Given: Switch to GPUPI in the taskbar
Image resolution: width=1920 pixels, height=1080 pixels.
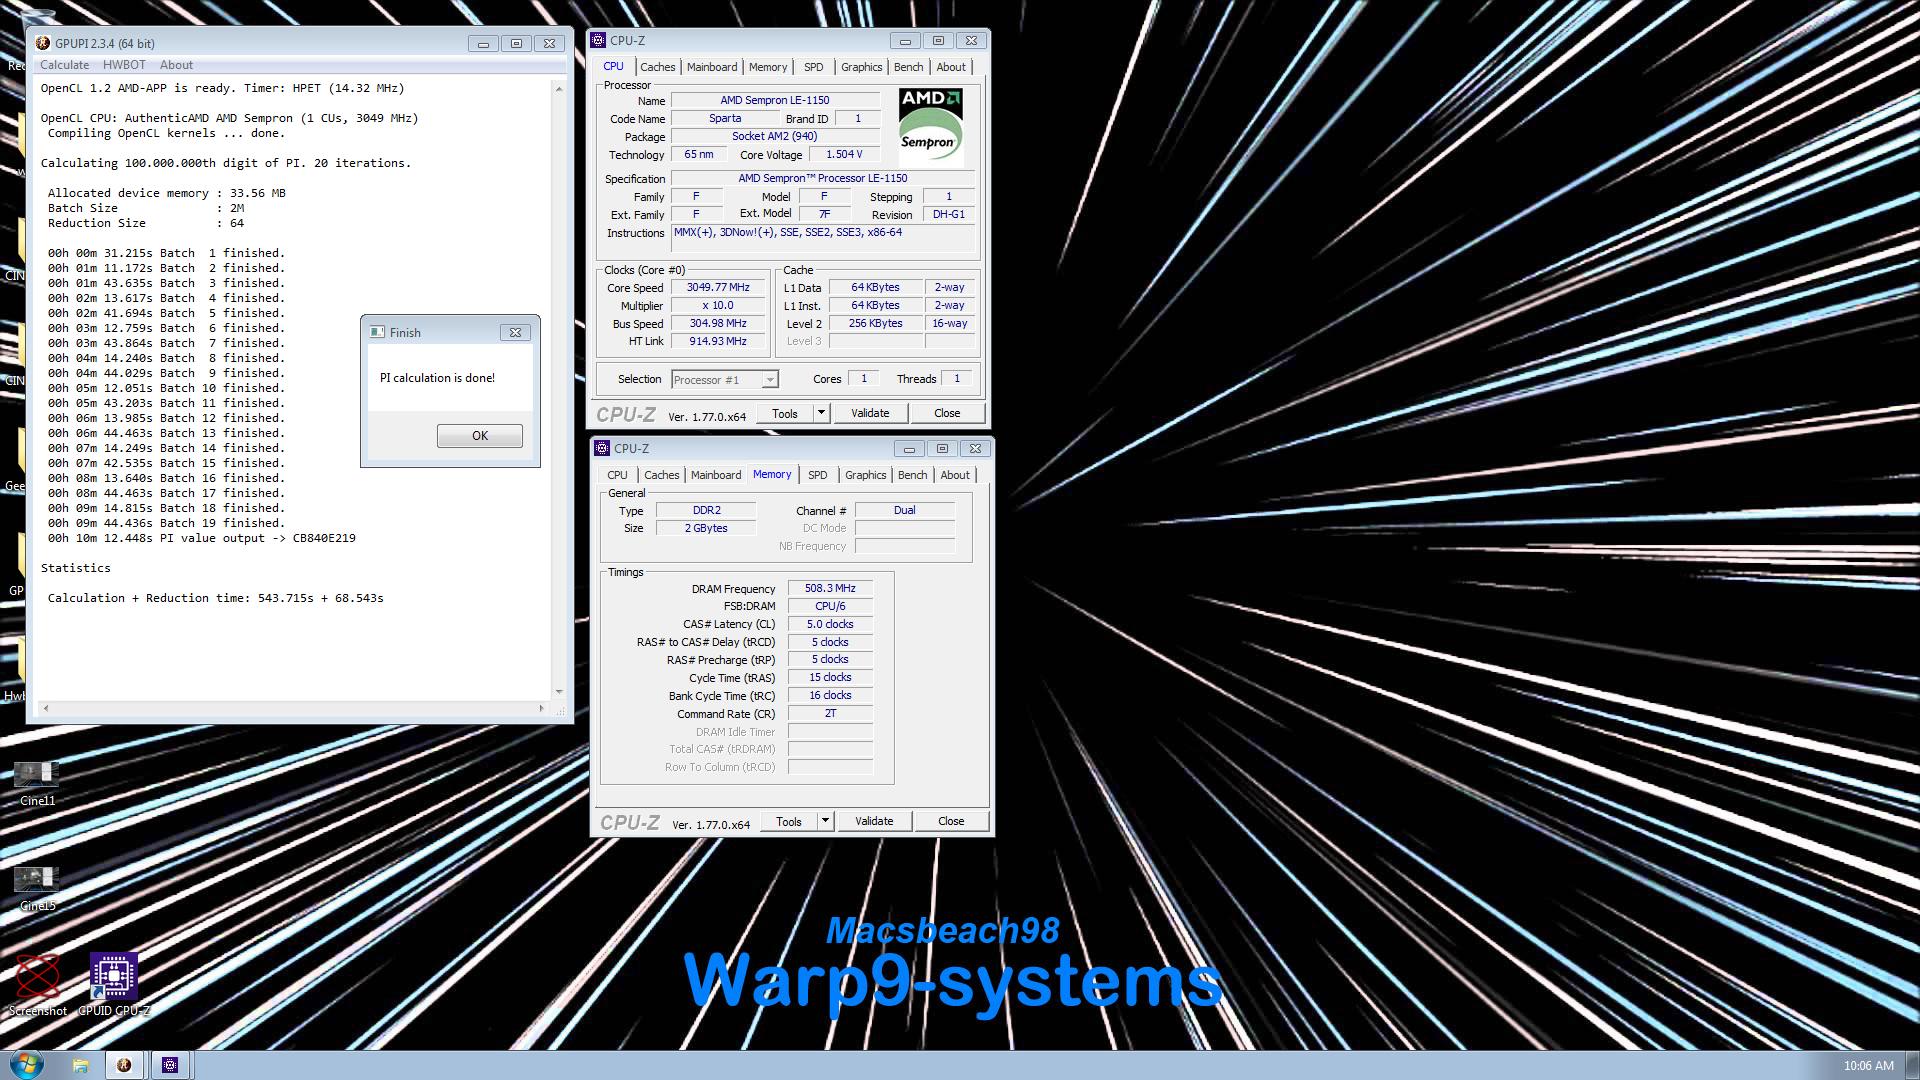Looking at the screenshot, I should point(124,1065).
